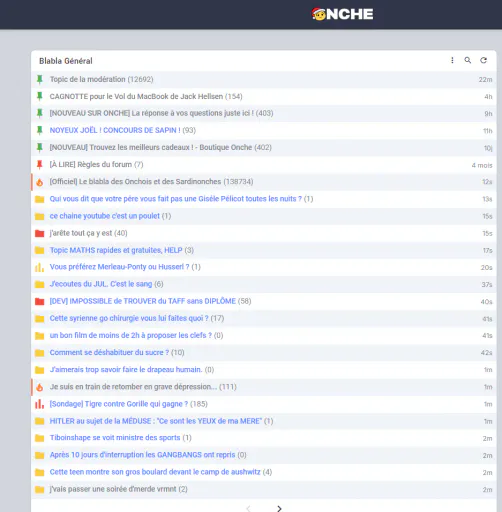Open Topic MATHS rapides et gratuites, HELP
The height and width of the screenshot is (512, 502).
coord(116,250)
